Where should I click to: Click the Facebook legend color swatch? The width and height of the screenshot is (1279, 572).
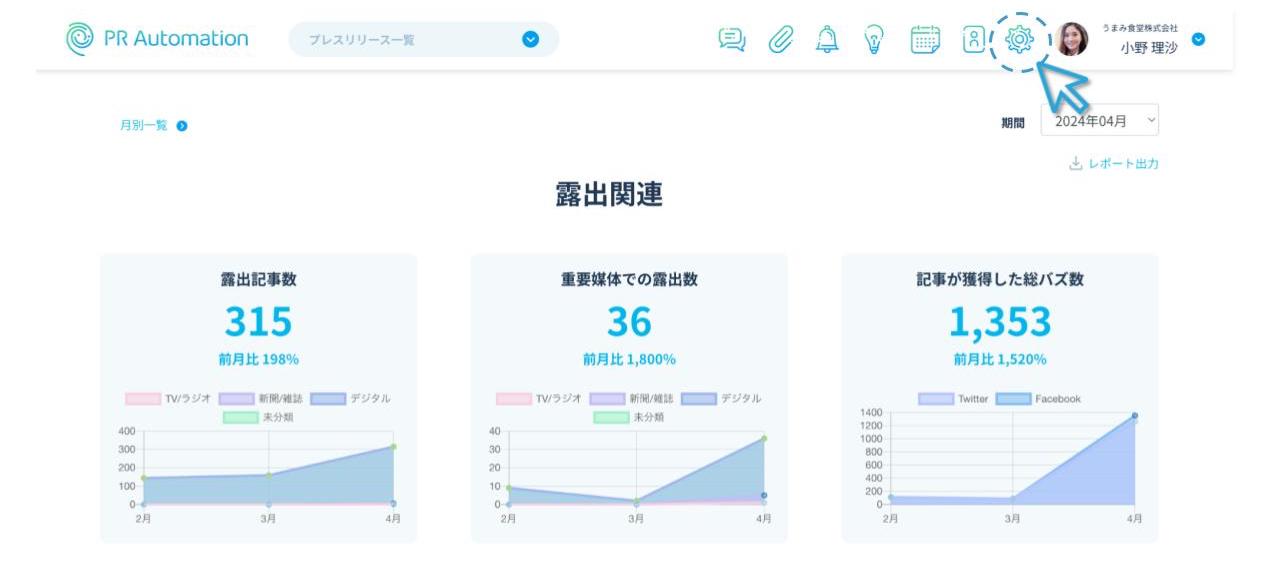[1012, 399]
